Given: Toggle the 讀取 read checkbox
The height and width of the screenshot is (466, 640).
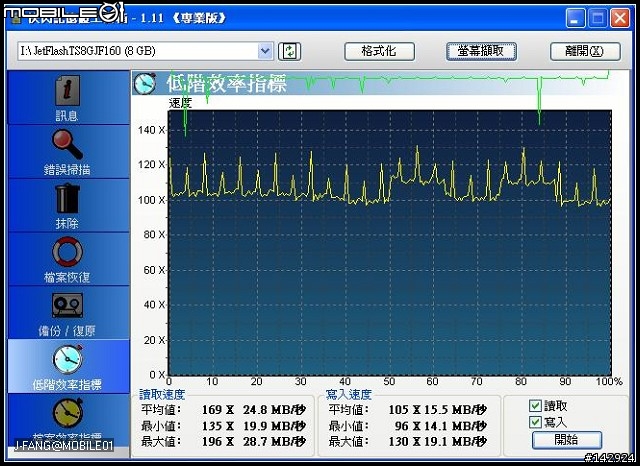Looking at the screenshot, I should pos(535,406).
